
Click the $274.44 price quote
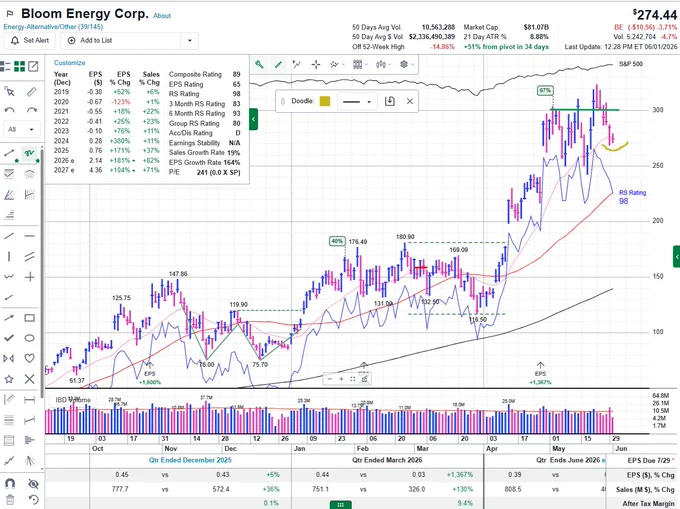pyautogui.click(x=655, y=15)
